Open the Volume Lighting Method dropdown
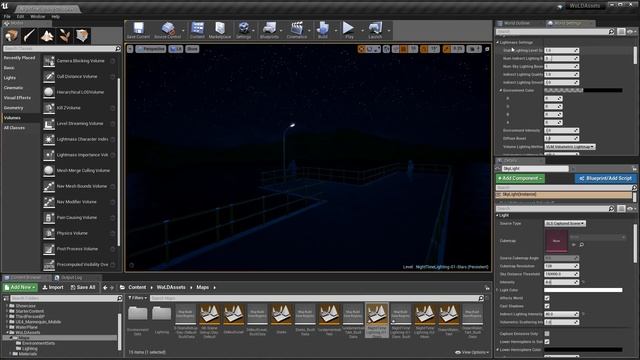Viewport: 640px width, 360px height. pyautogui.click(x=570, y=147)
